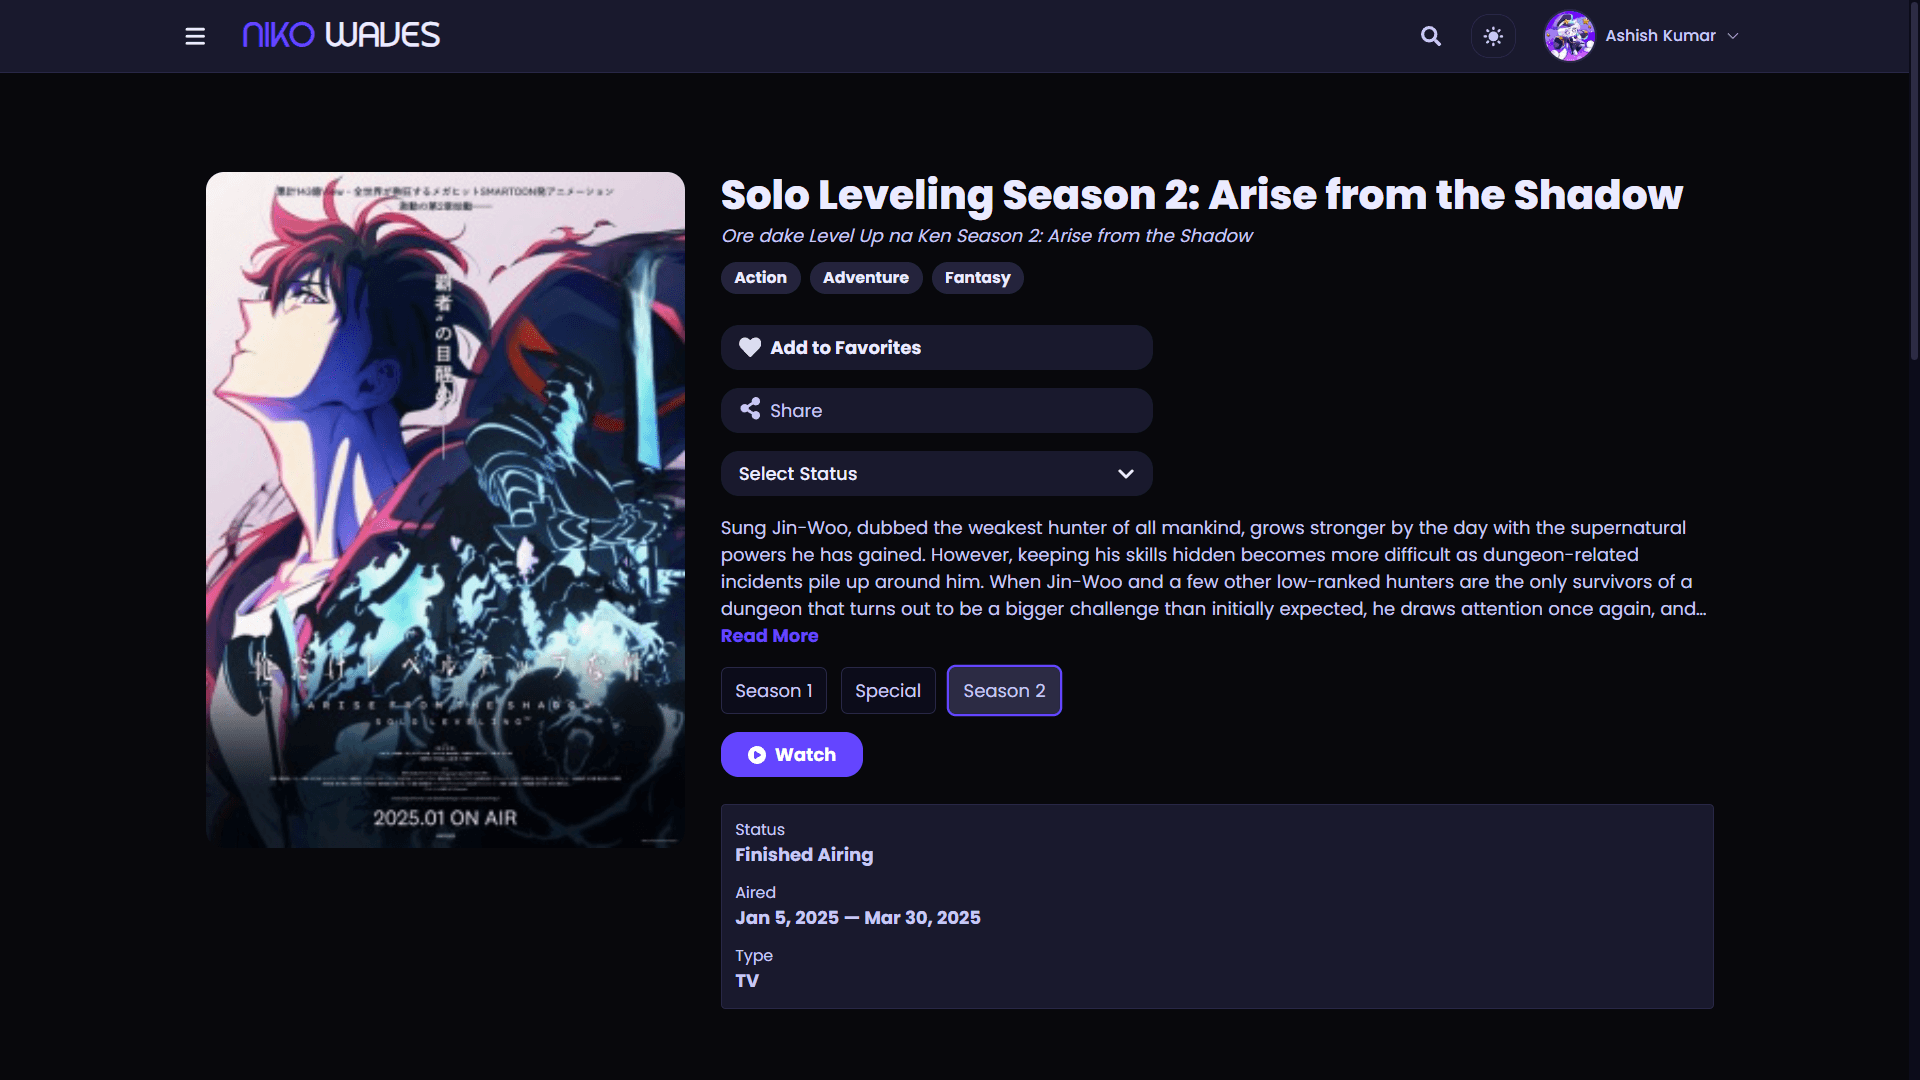
Task: Click the heart icon in Add to Favorites
Action: 750,347
